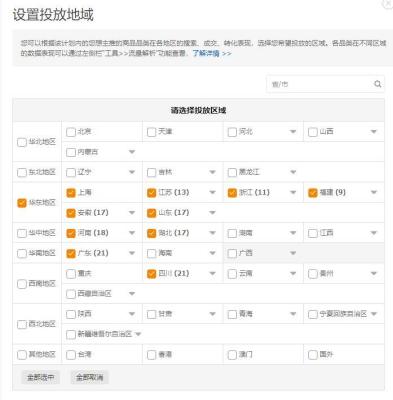Viewport: 393px width, 400px height.
Task: Tick the 黑龙江 checkbox
Action: coord(232,172)
